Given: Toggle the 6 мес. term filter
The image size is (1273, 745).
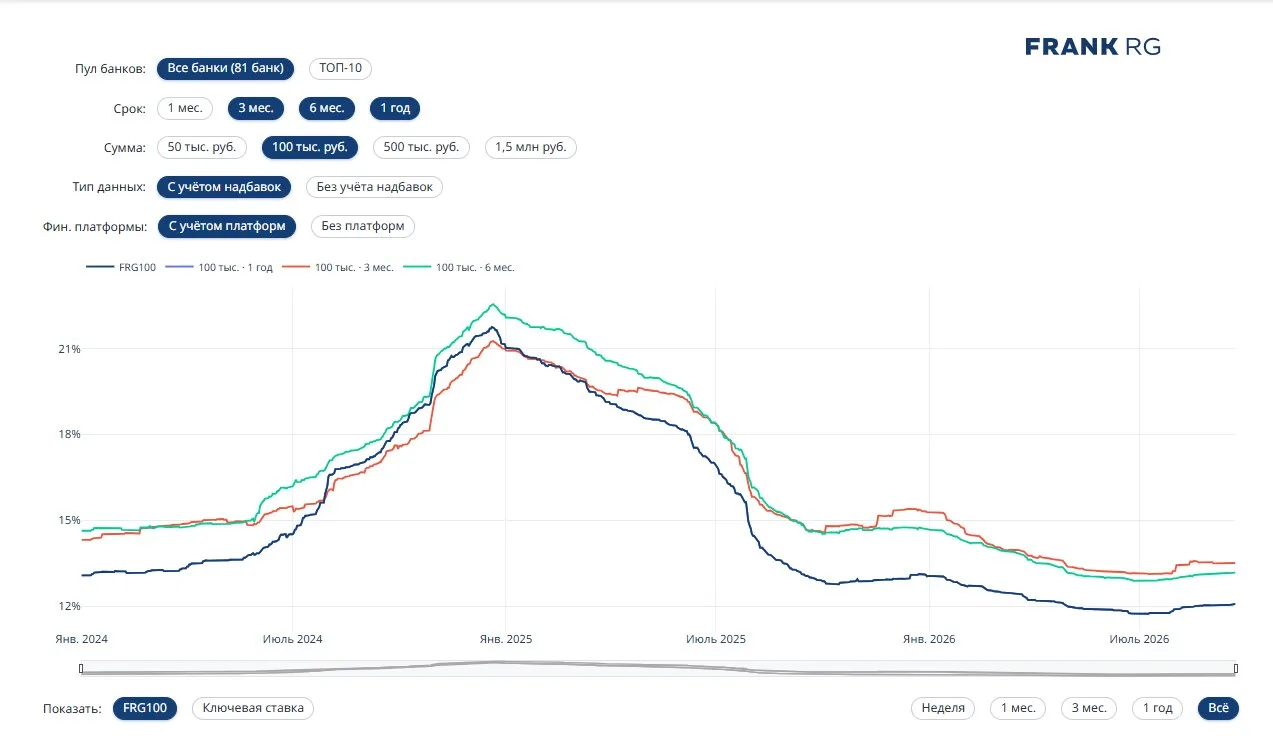Looking at the screenshot, I should pyautogui.click(x=327, y=108).
